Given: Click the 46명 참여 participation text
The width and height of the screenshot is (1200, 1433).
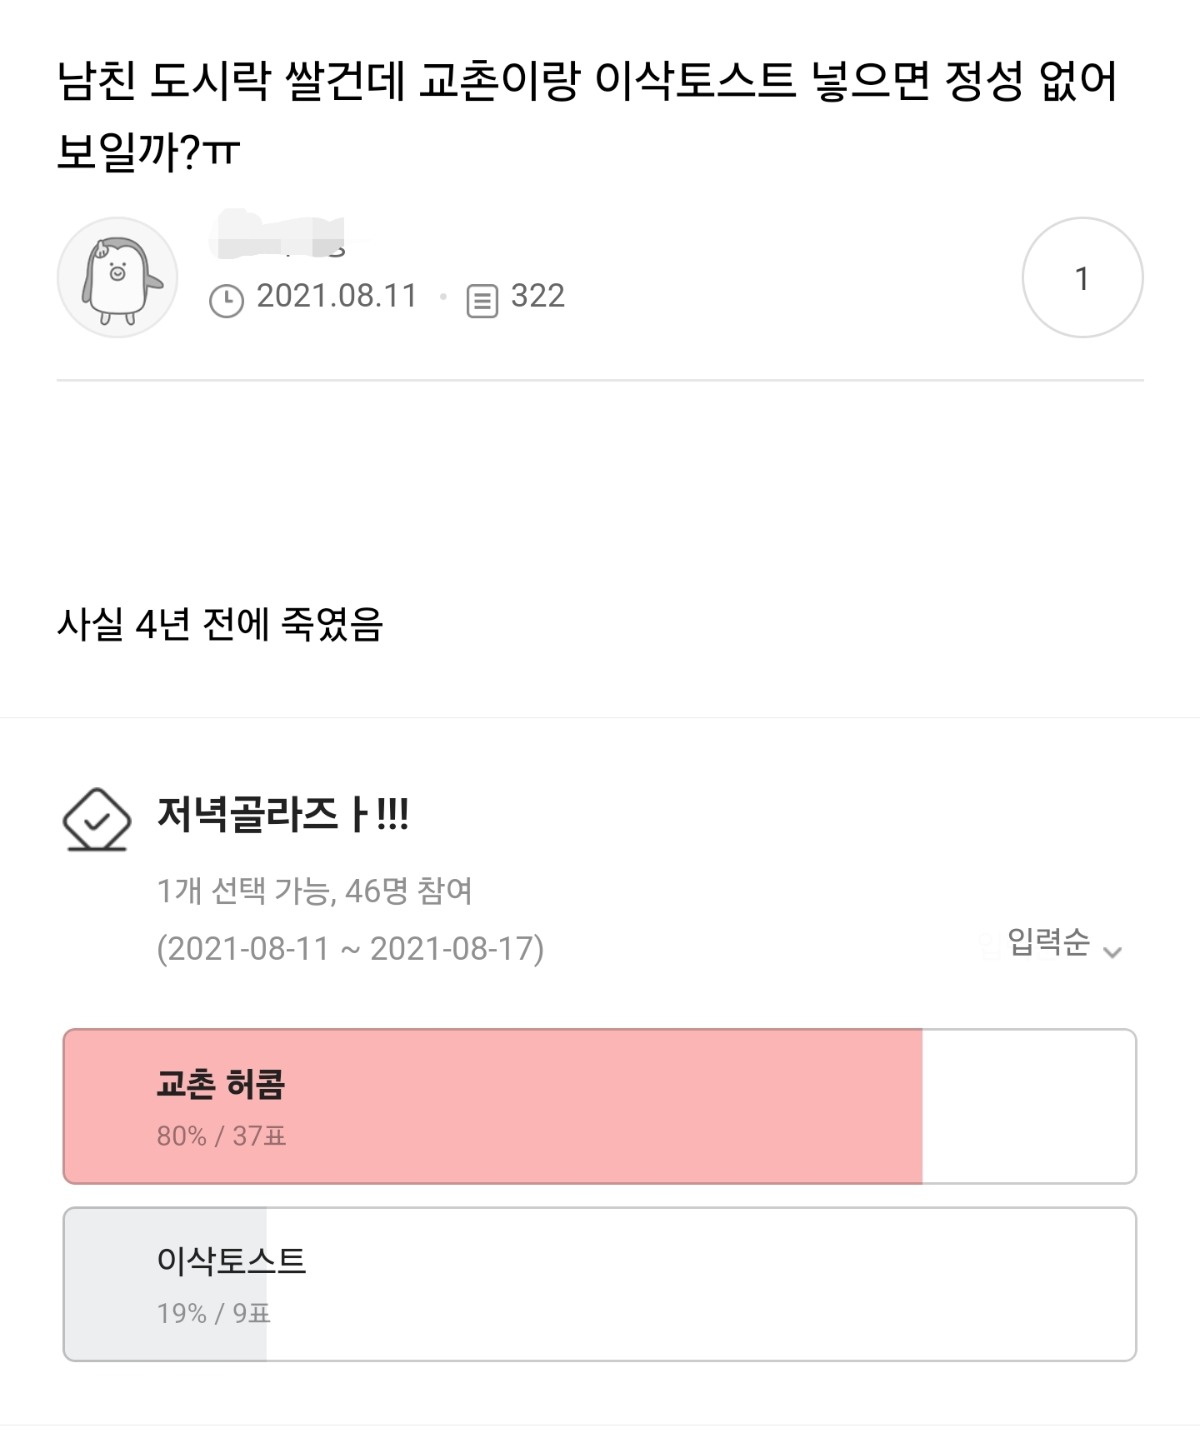Looking at the screenshot, I should pos(409,891).
